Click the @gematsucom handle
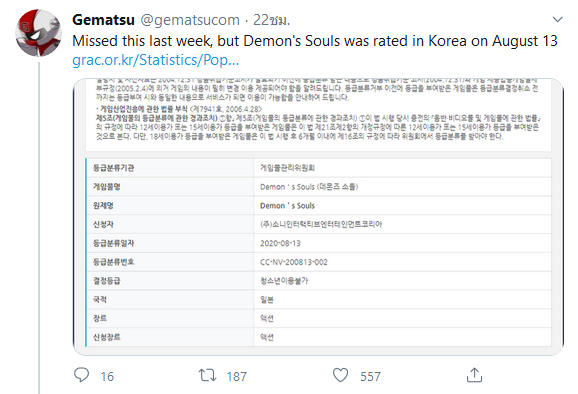Image resolution: width=578 pixels, height=394 pixels. click(190, 20)
